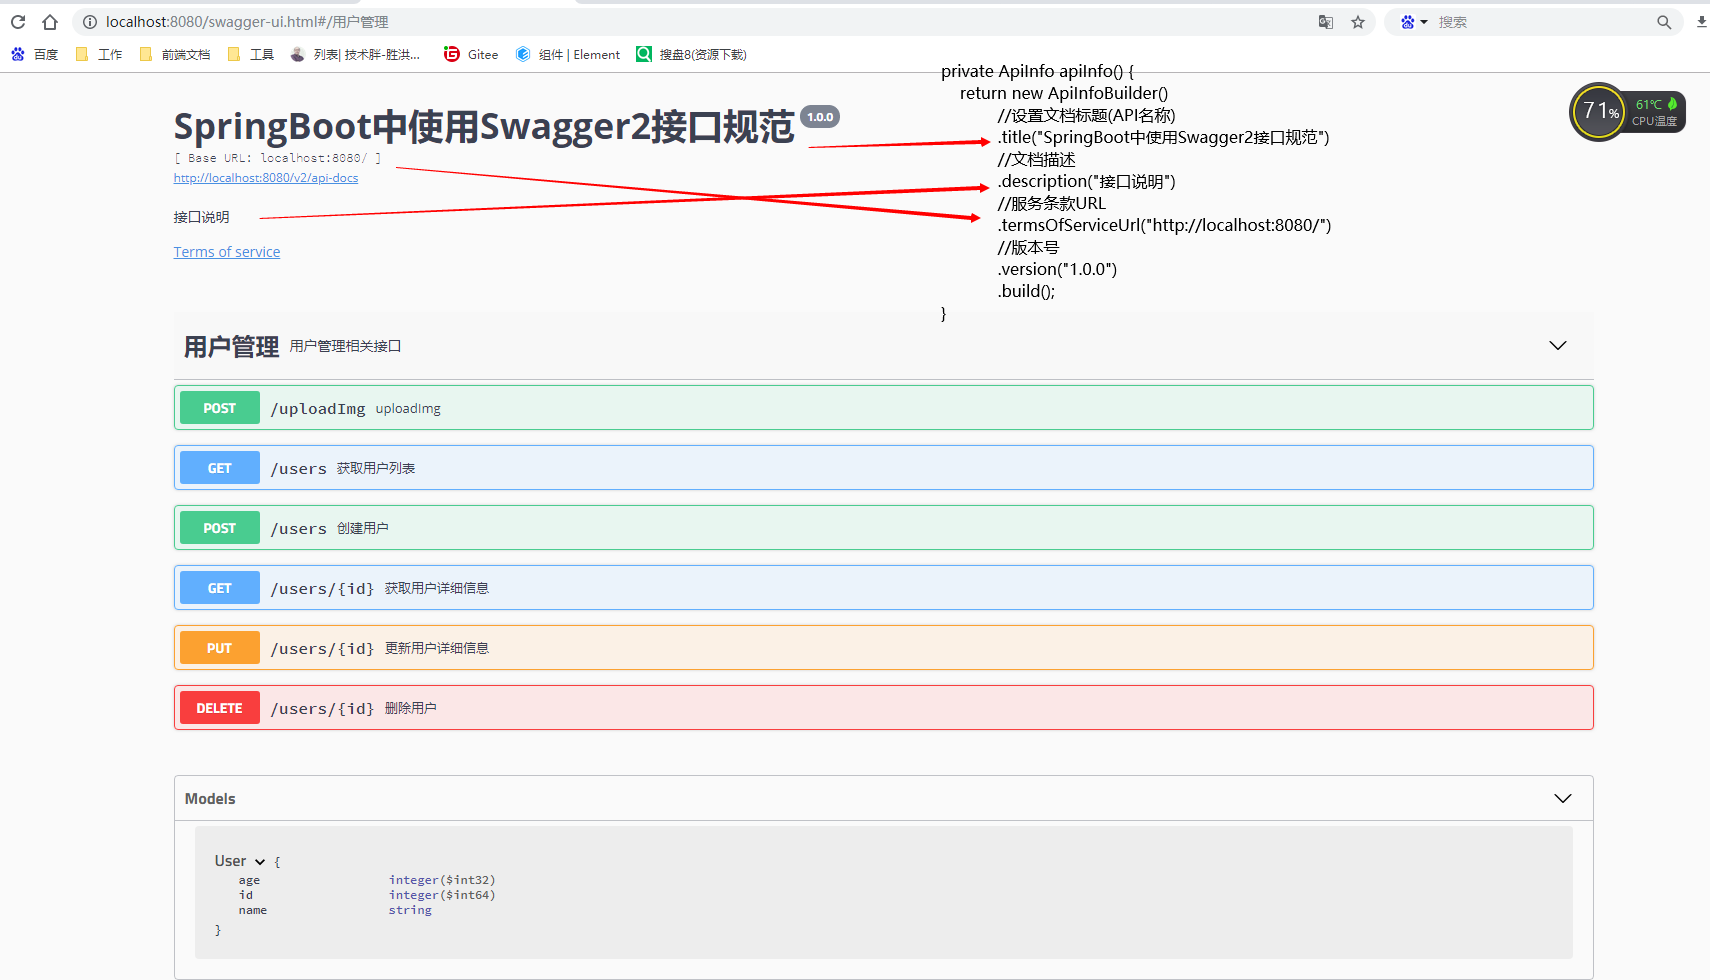Select the integer($int32) type of age
Image resolution: width=1710 pixels, height=980 pixels.
(442, 880)
